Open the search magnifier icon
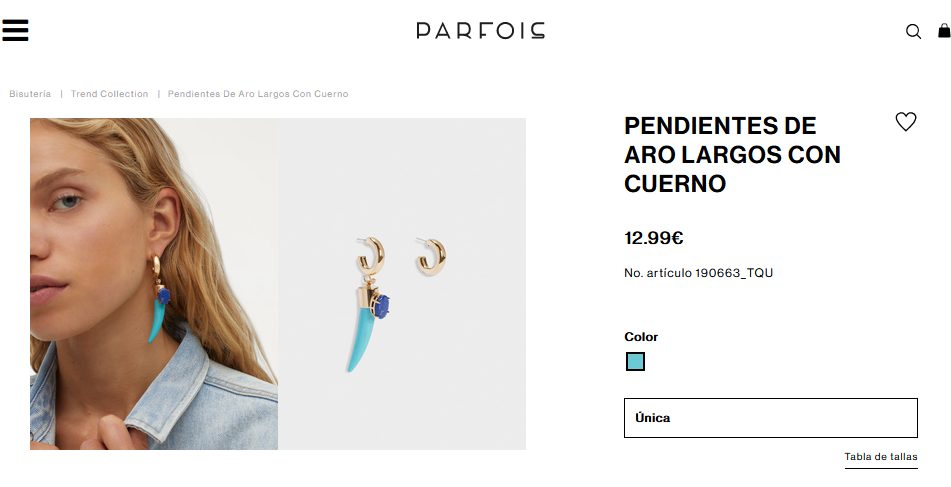 [x=913, y=32]
